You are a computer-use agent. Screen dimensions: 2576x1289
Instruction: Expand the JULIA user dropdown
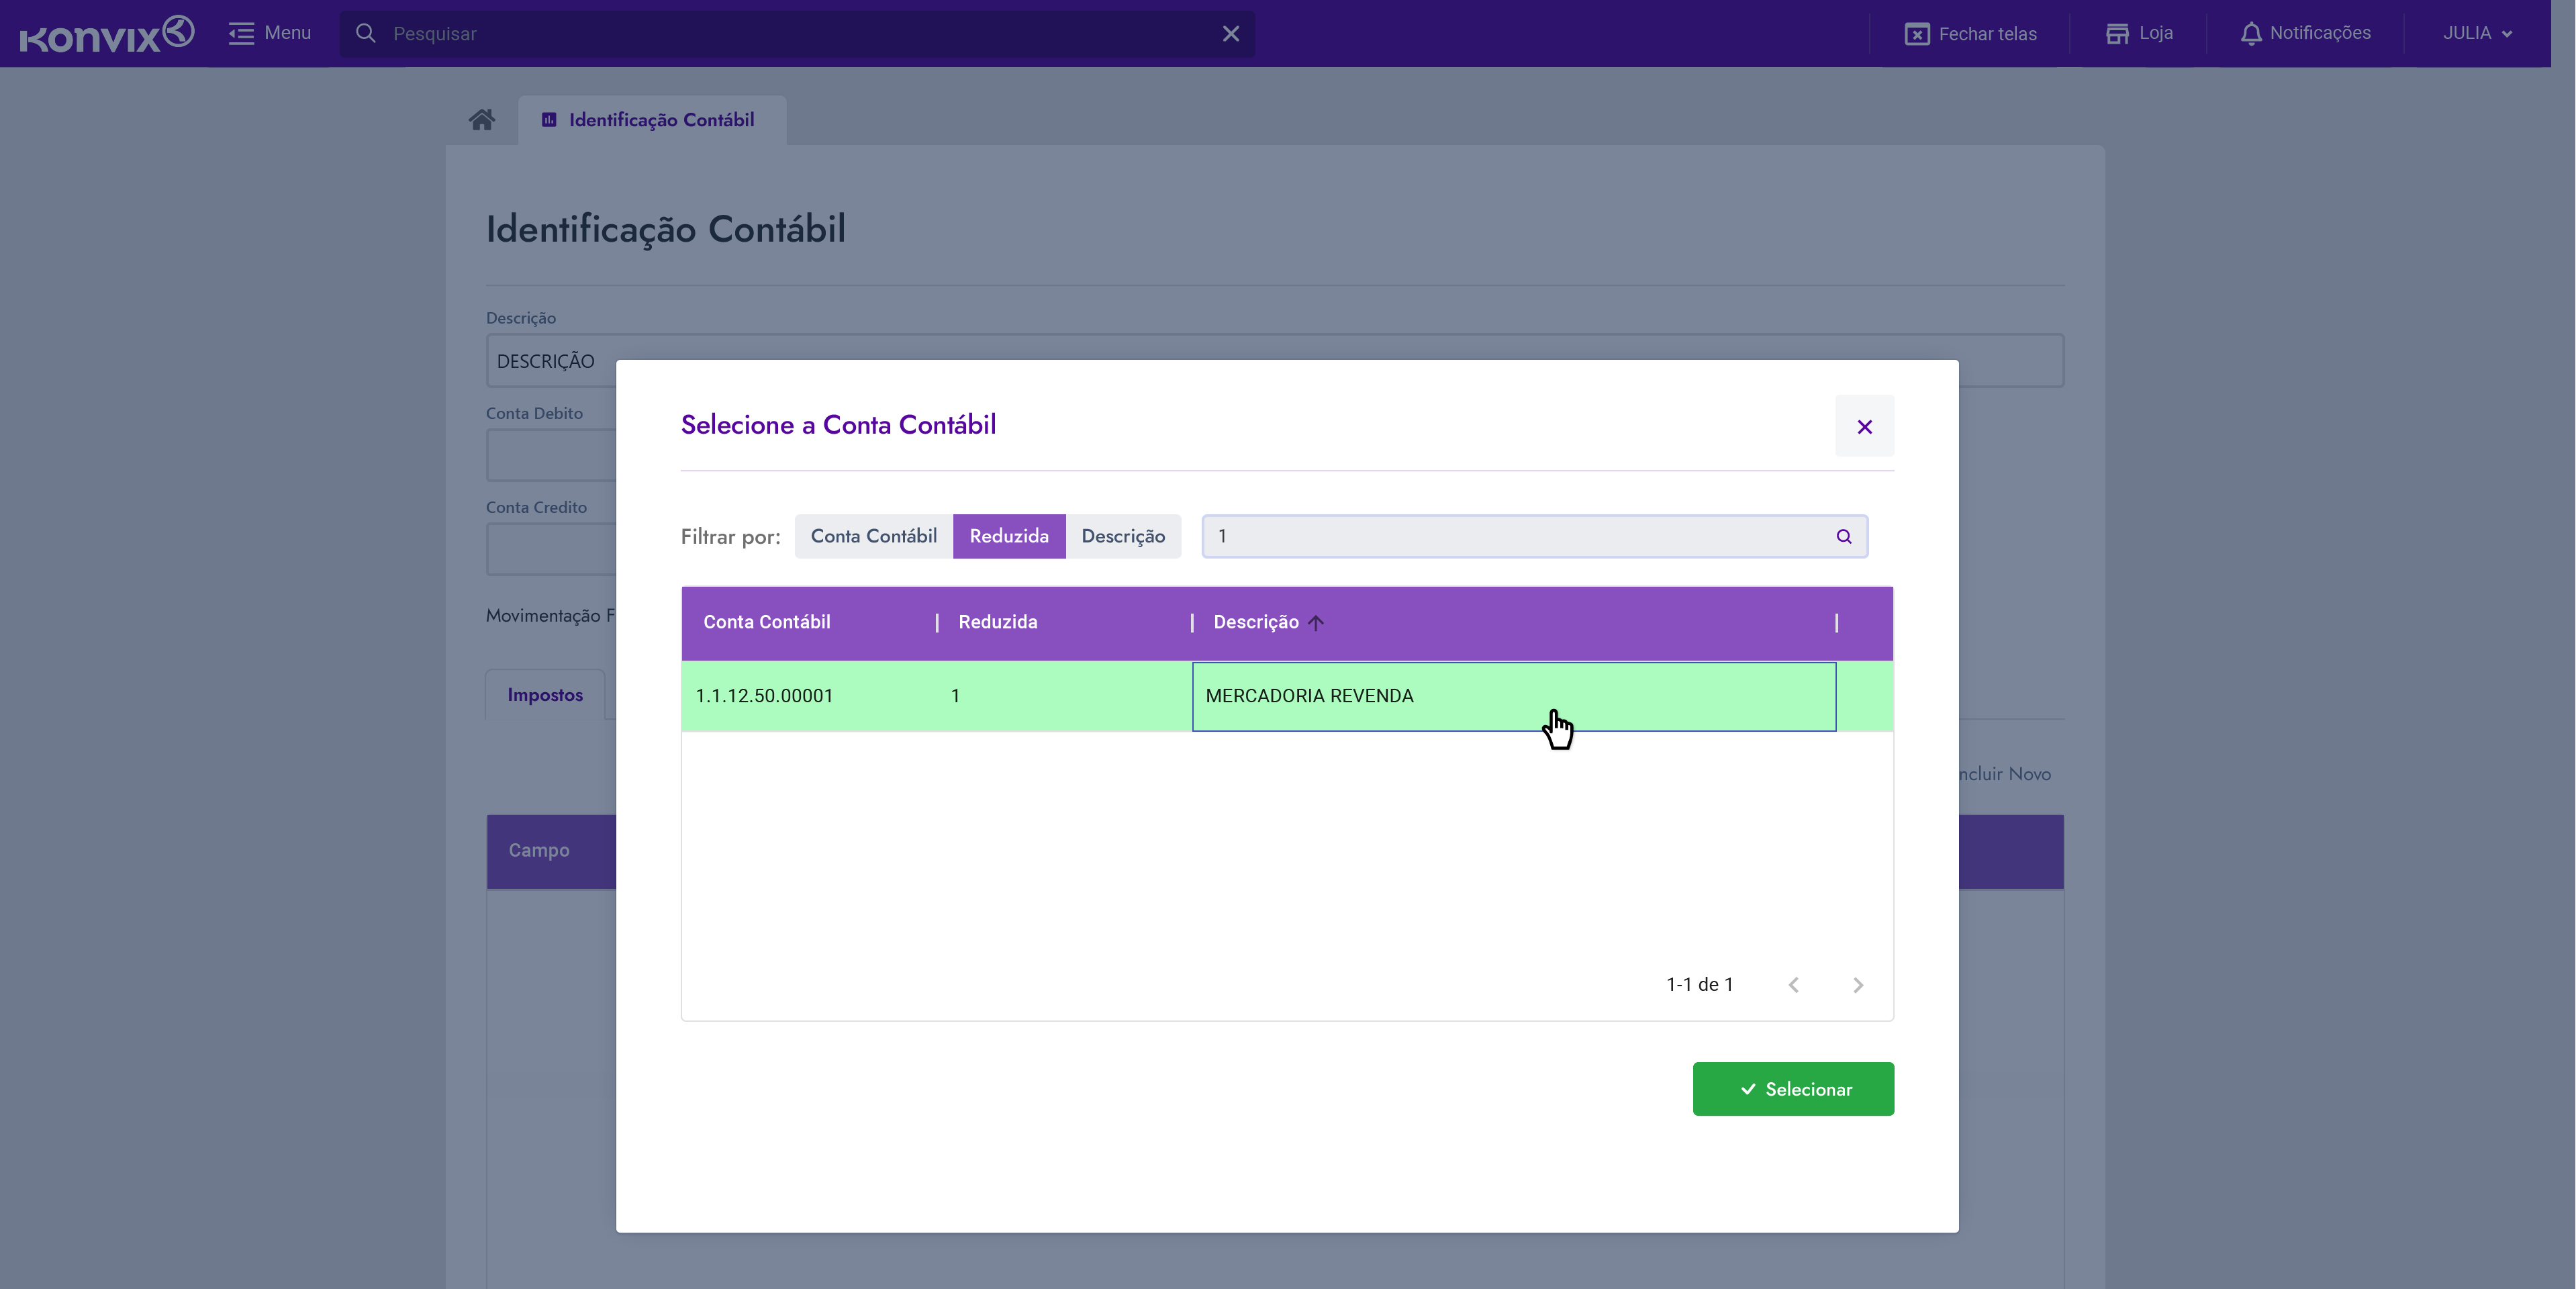point(2477,34)
